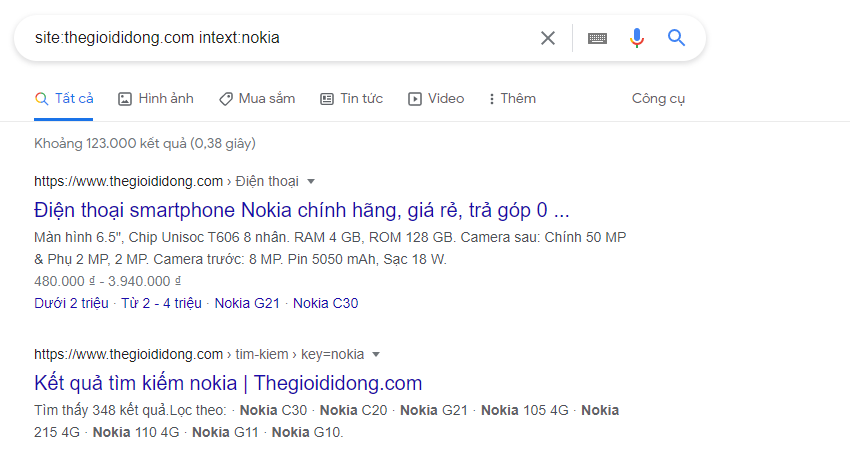This screenshot has width=850, height=462.
Task: Expand the Thêm more options menu
Action: click(x=512, y=98)
